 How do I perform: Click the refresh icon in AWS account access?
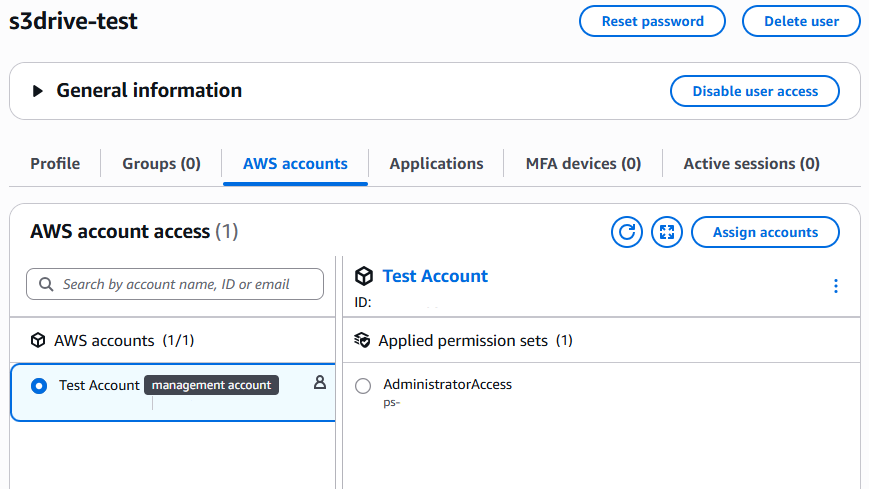point(627,232)
